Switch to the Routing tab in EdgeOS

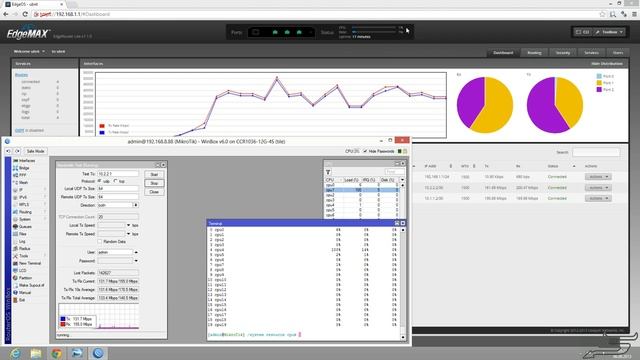tap(534, 53)
